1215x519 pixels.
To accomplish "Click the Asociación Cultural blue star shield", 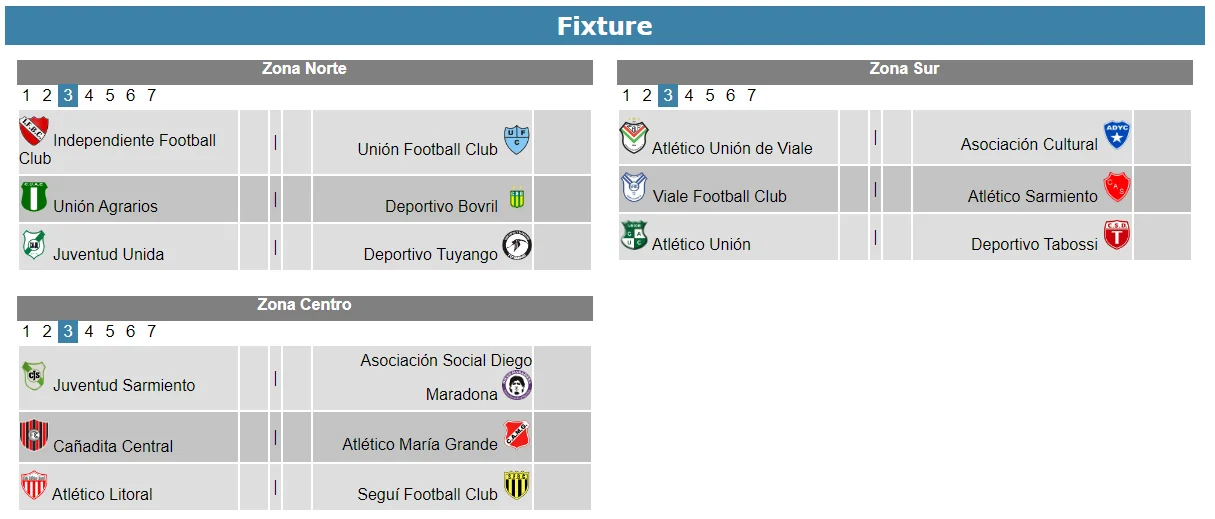I will click(x=1116, y=136).
